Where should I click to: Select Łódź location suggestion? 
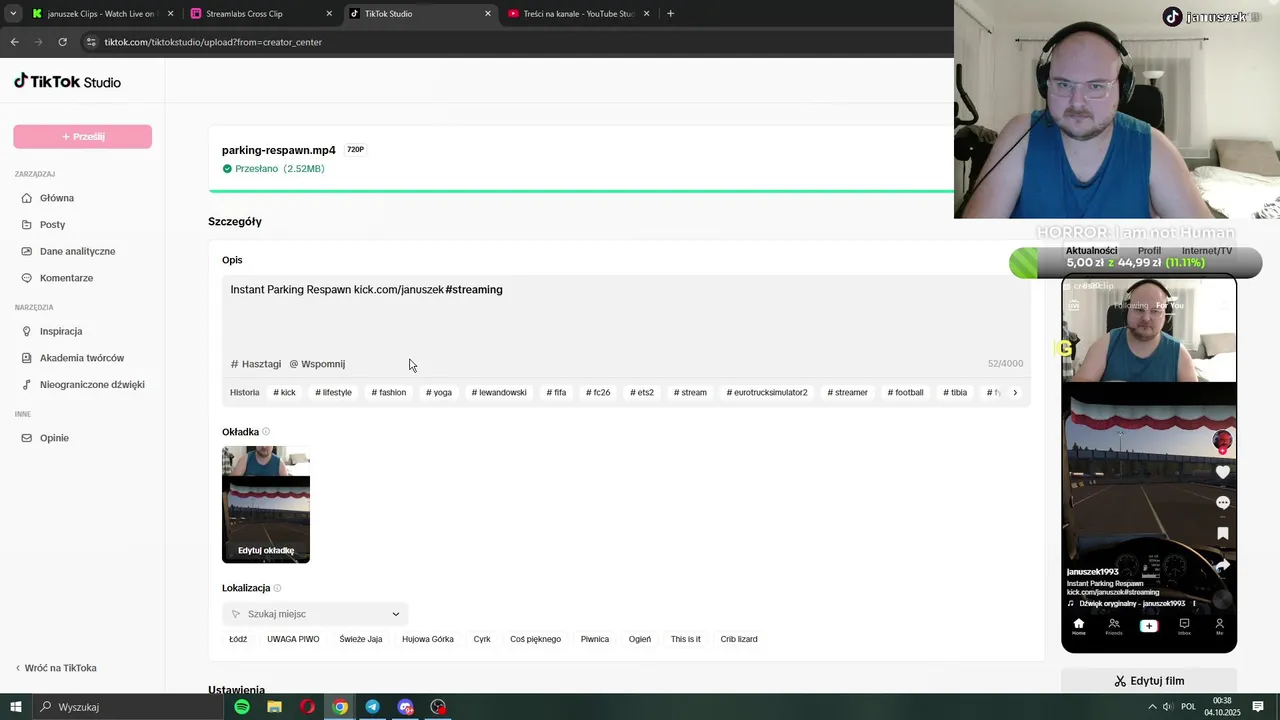click(238, 639)
